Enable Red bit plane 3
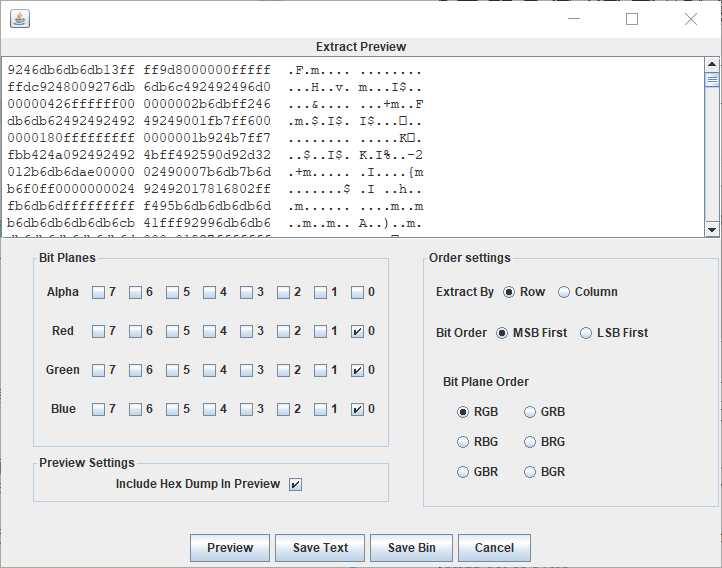The width and height of the screenshot is (722, 568). pos(246,331)
